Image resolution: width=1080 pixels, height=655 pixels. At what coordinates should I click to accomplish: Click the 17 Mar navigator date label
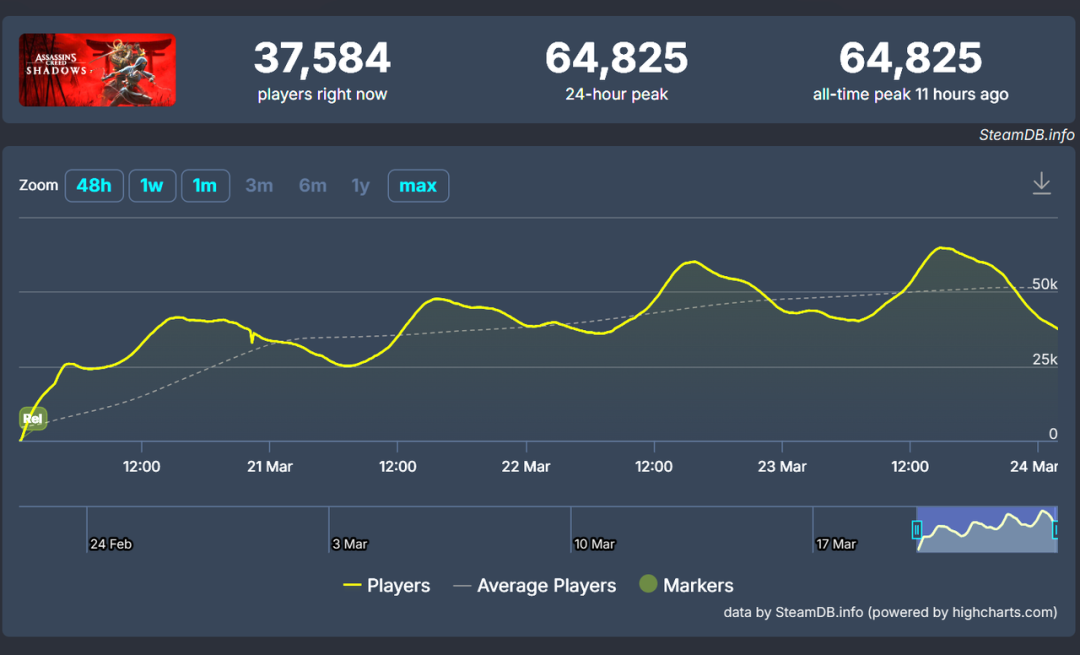pyautogui.click(x=836, y=544)
